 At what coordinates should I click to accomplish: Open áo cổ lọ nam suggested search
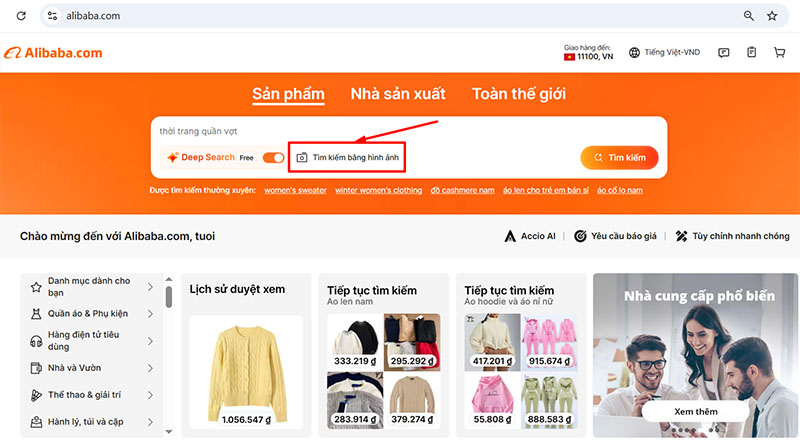pyautogui.click(x=620, y=190)
